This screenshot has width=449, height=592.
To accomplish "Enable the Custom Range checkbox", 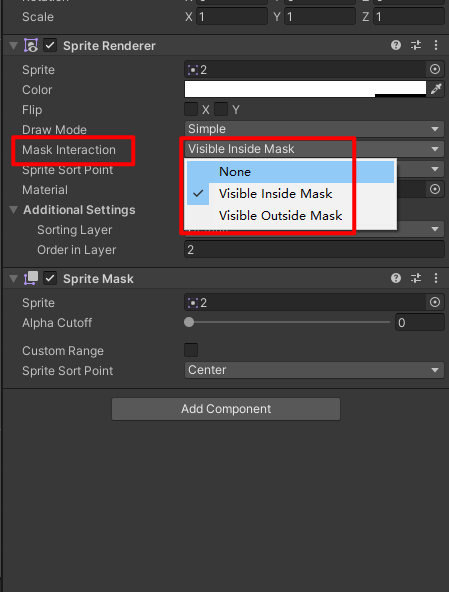I will tap(191, 350).
